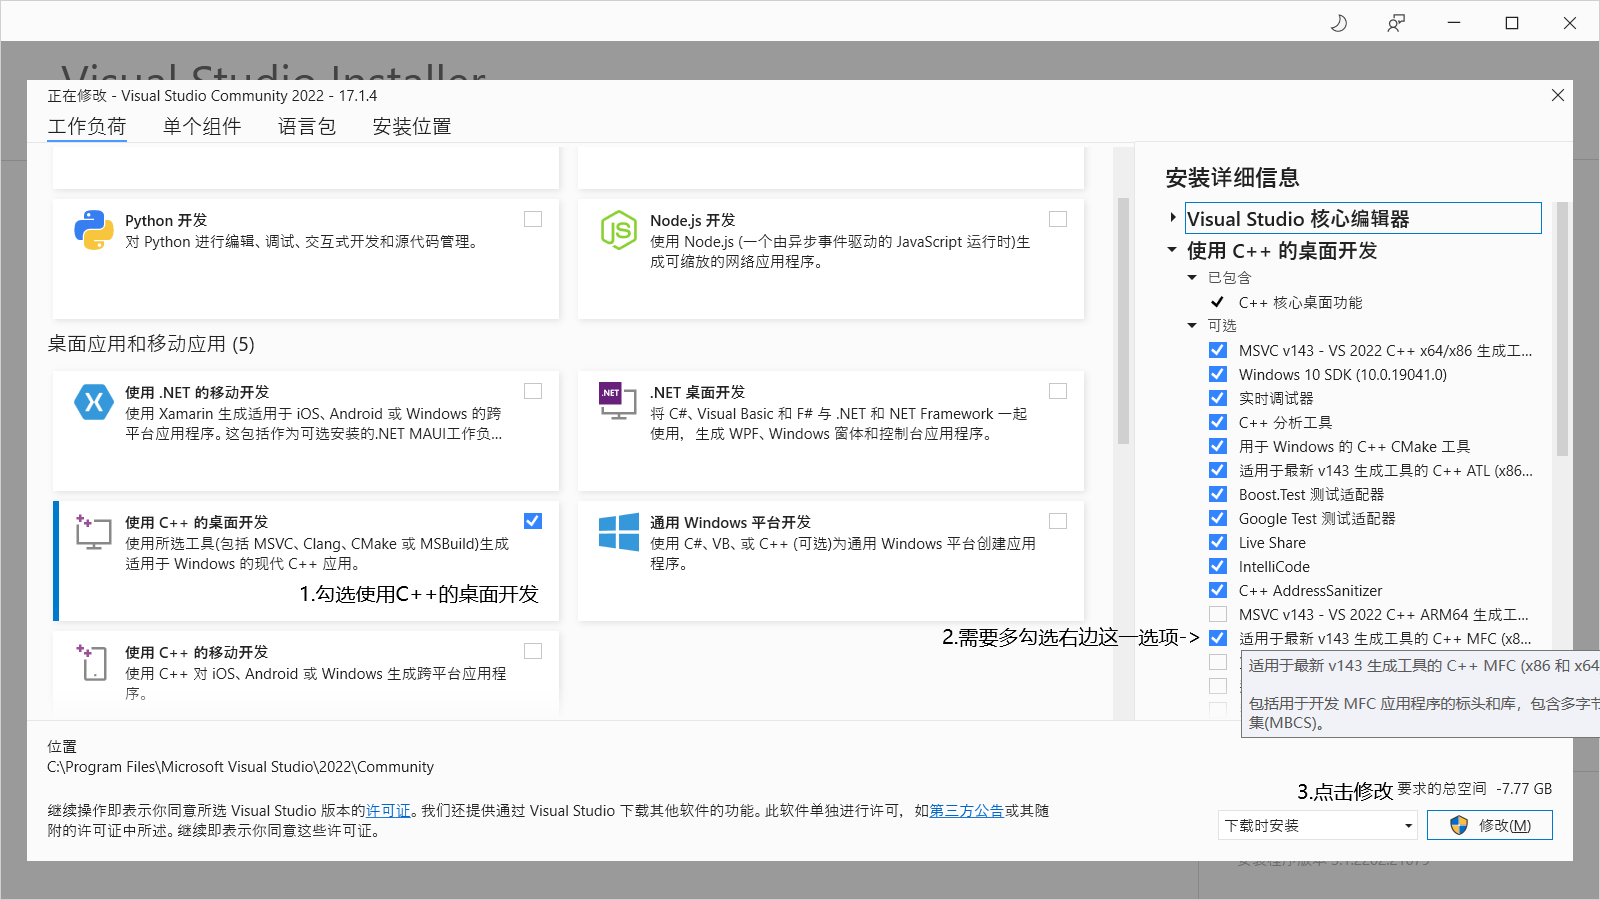The height and width of the screenshot is (900, 1600).
Task: Uncheck 使用 C++ 的桌面开发 workload checkbox
Action: point(533,521)
